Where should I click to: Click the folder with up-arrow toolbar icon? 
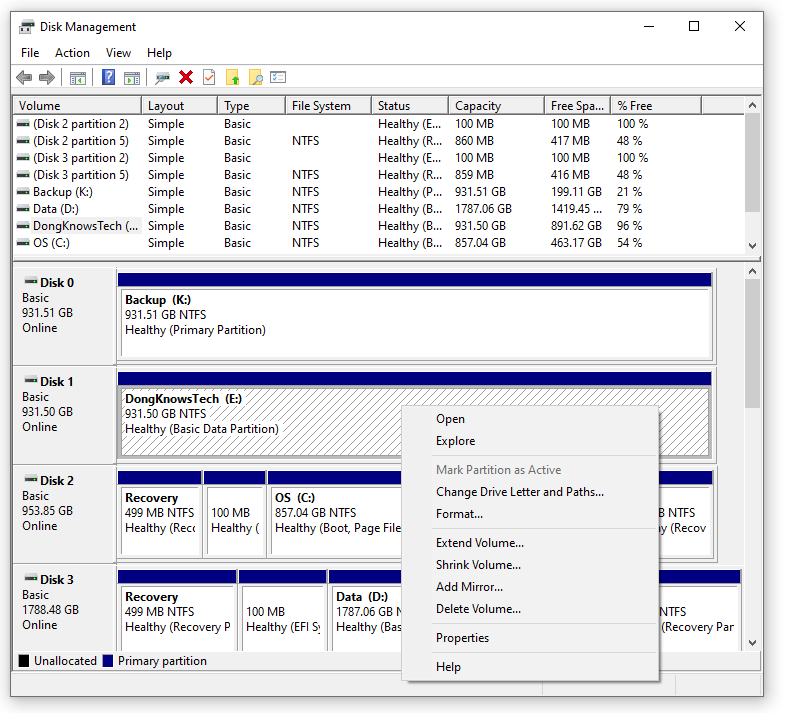[x=232, y=78]
